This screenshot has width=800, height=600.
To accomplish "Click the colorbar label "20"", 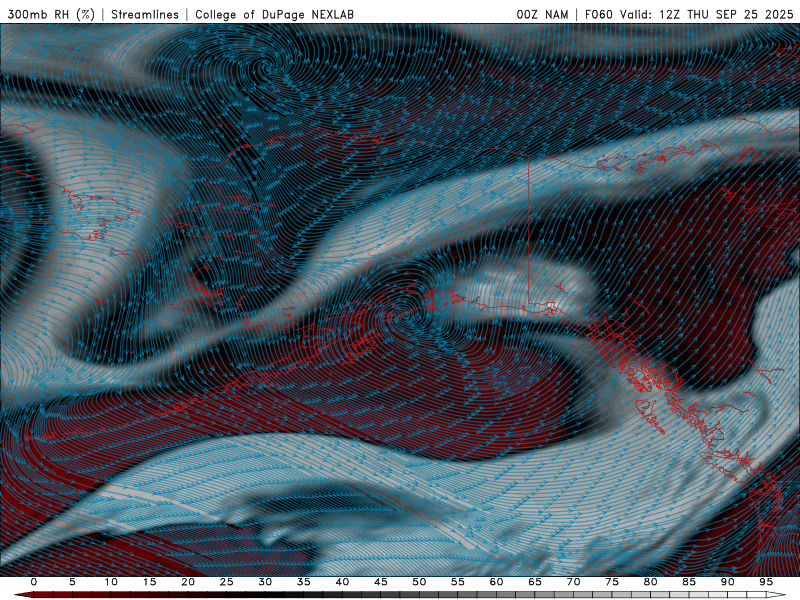I will point(188,582).
